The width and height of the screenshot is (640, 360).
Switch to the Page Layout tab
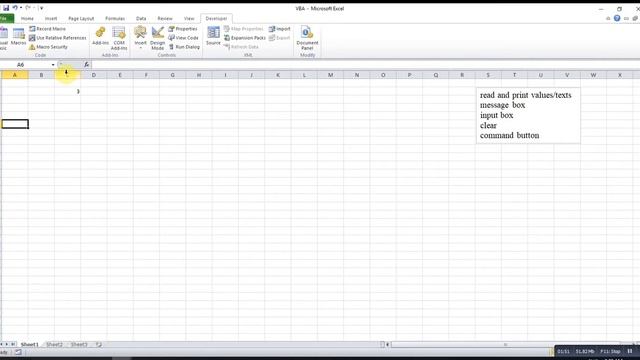tap(81, 18)
